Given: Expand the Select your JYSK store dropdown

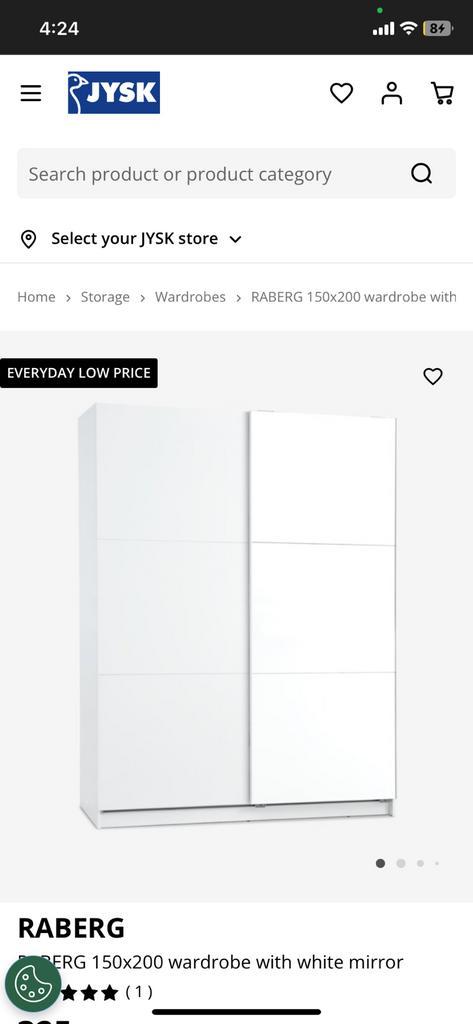Looking at the screenshot, I should pos(146,239).
